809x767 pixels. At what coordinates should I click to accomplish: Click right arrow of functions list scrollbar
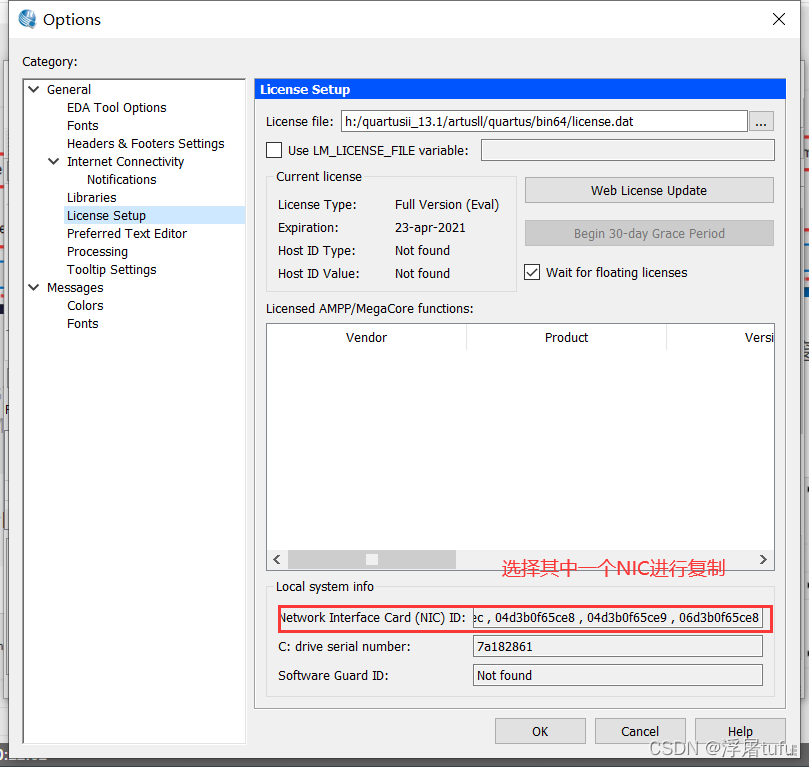click(763, 560)
